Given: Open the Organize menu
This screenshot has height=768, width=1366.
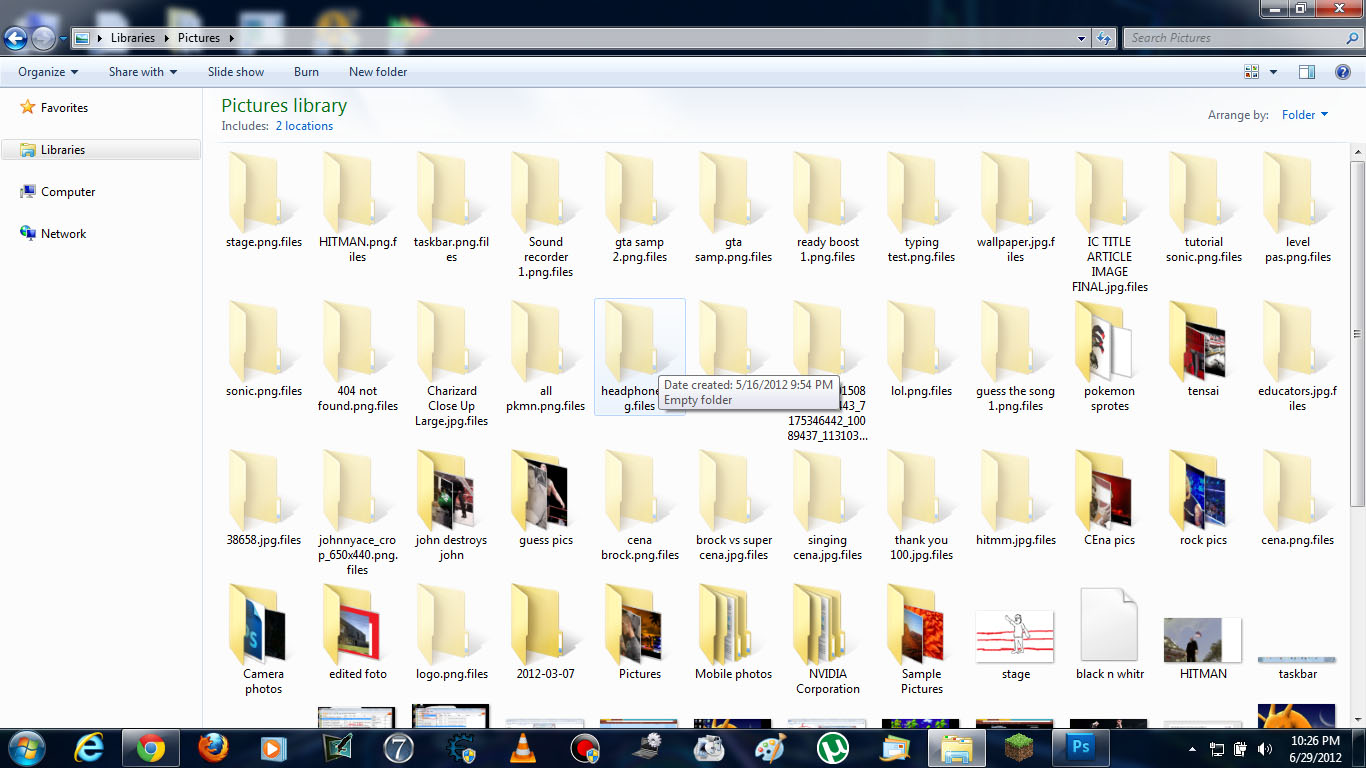Looking at the screenshot, I should tap(45, 71).
